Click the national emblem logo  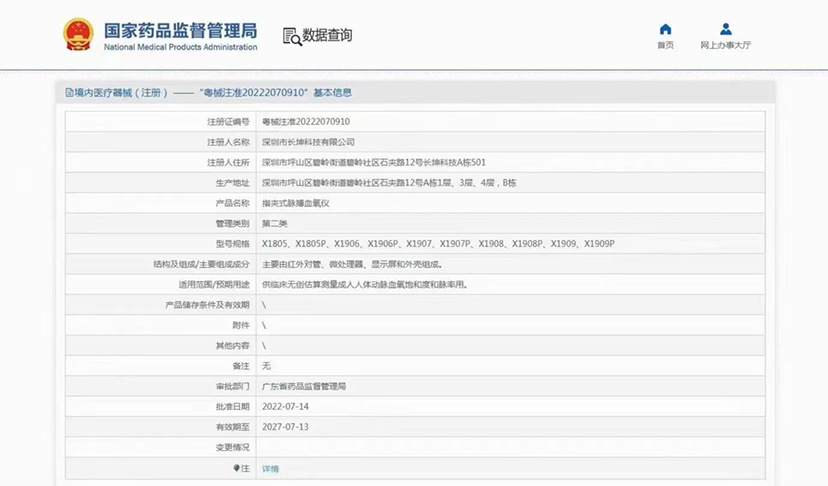(79, 35)
